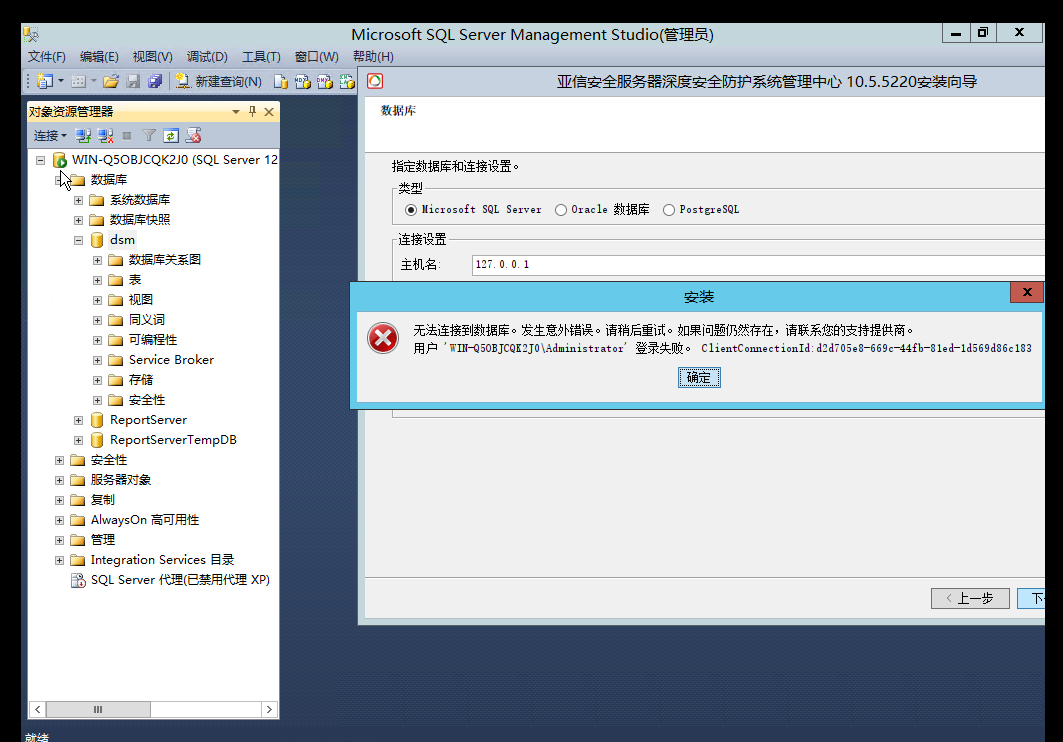Click the red error icon in the dialog
This screenshot has width=1063, height=742.
coord(383,337)
